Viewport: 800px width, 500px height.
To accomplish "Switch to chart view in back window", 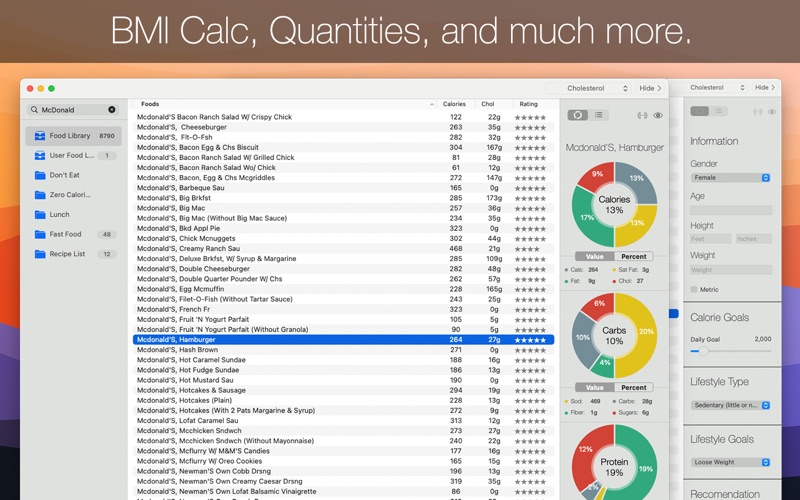I will click(699, 111).
